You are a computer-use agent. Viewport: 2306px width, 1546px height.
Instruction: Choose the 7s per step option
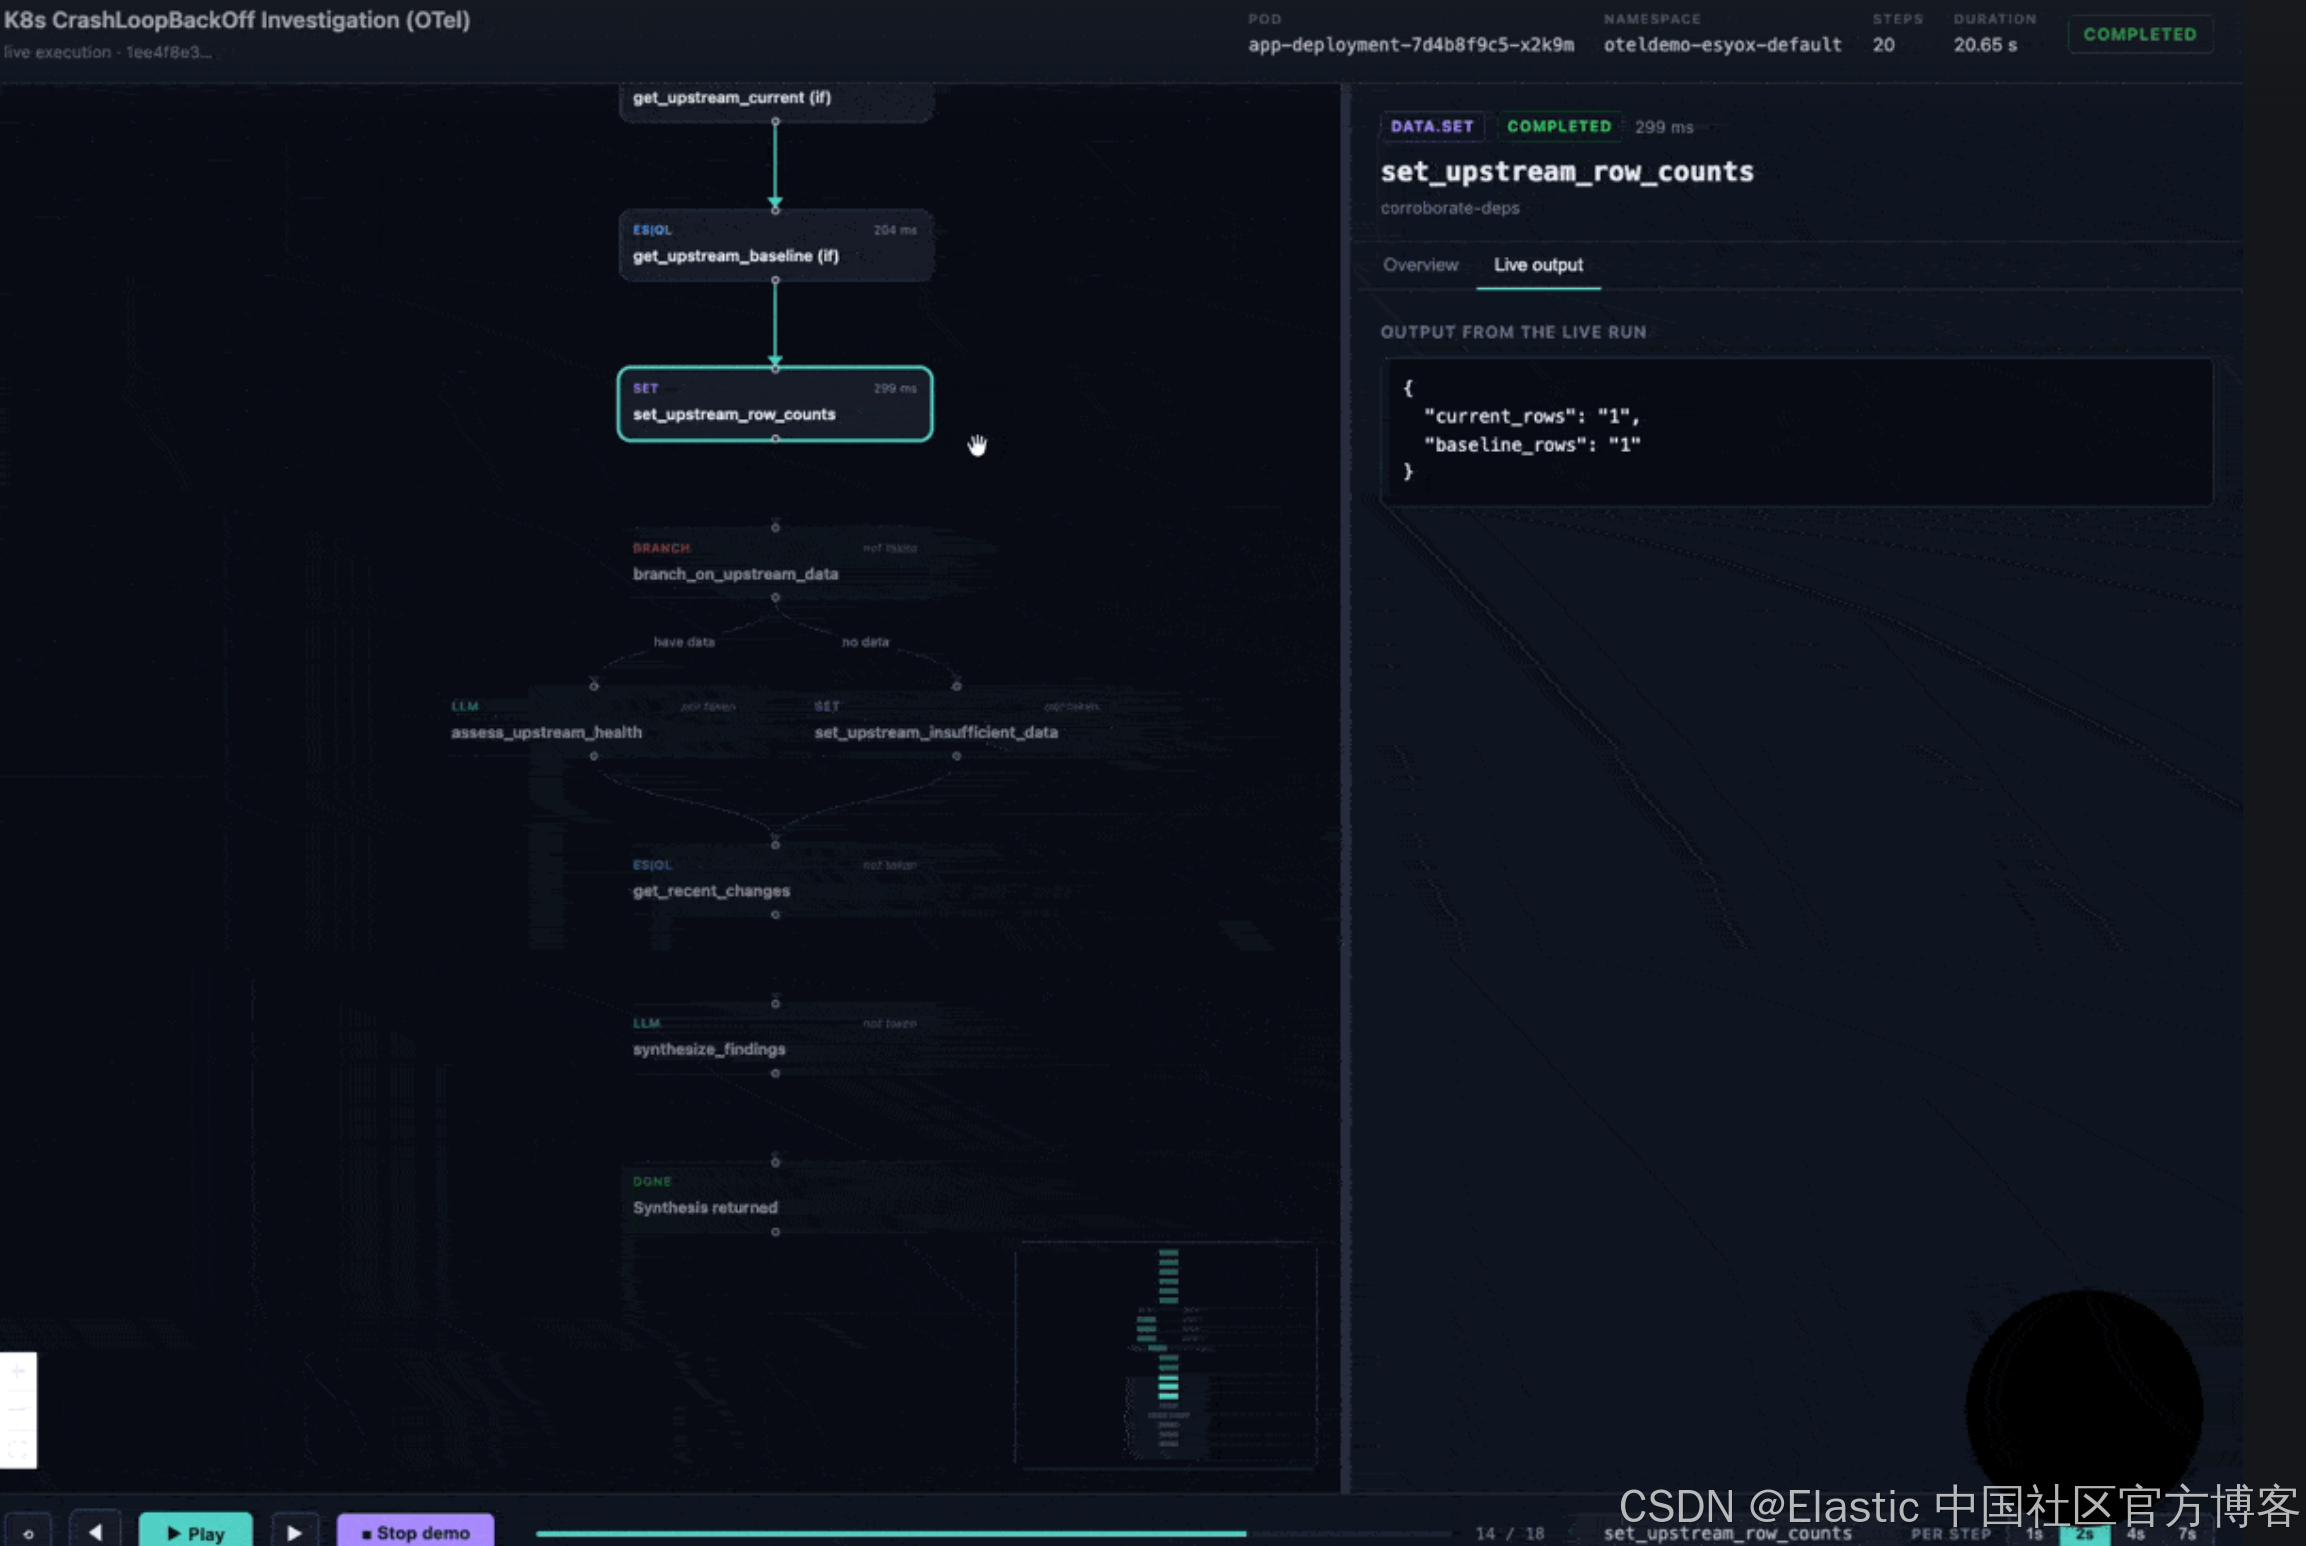click(2187, 1534)
